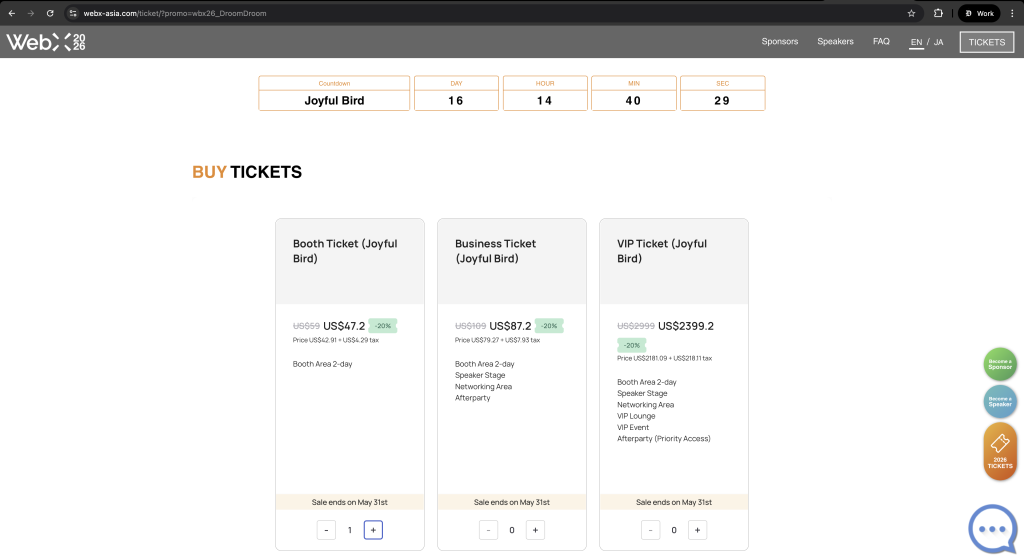
Task: Click the -20% badge on VIP Ticket
Action: pyautogui.click(x=632, y=345)
